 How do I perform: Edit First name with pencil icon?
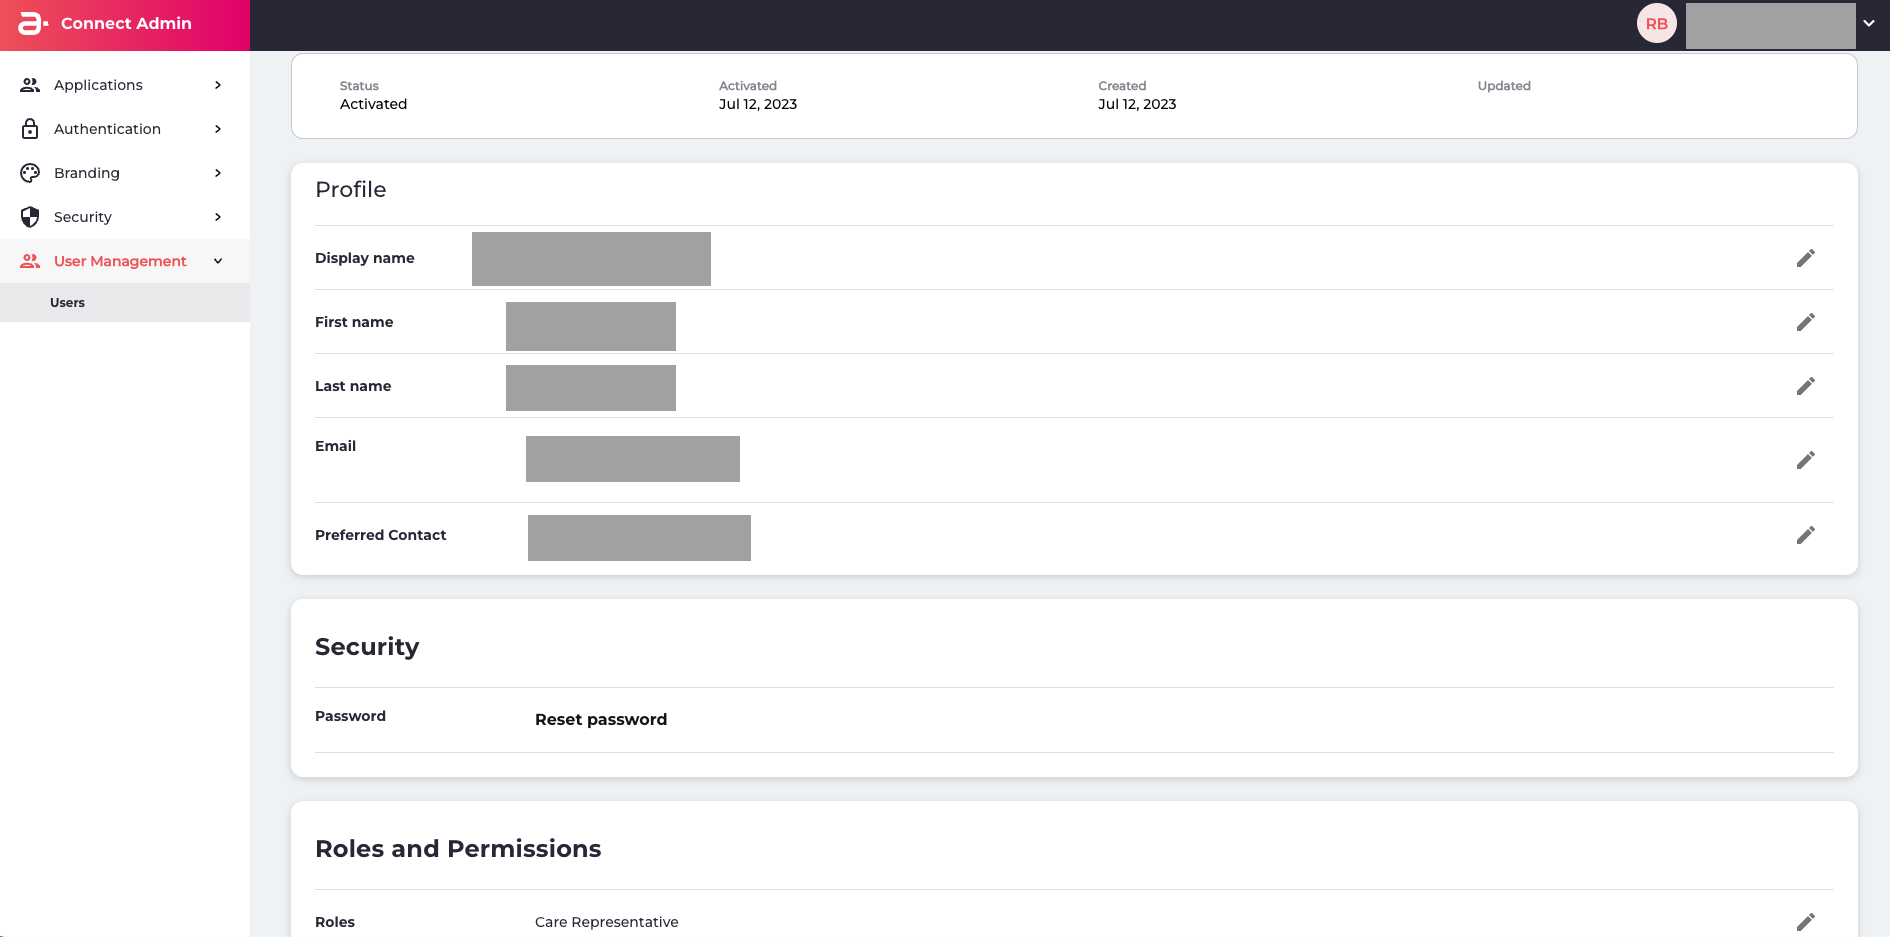pos(1805,322)
